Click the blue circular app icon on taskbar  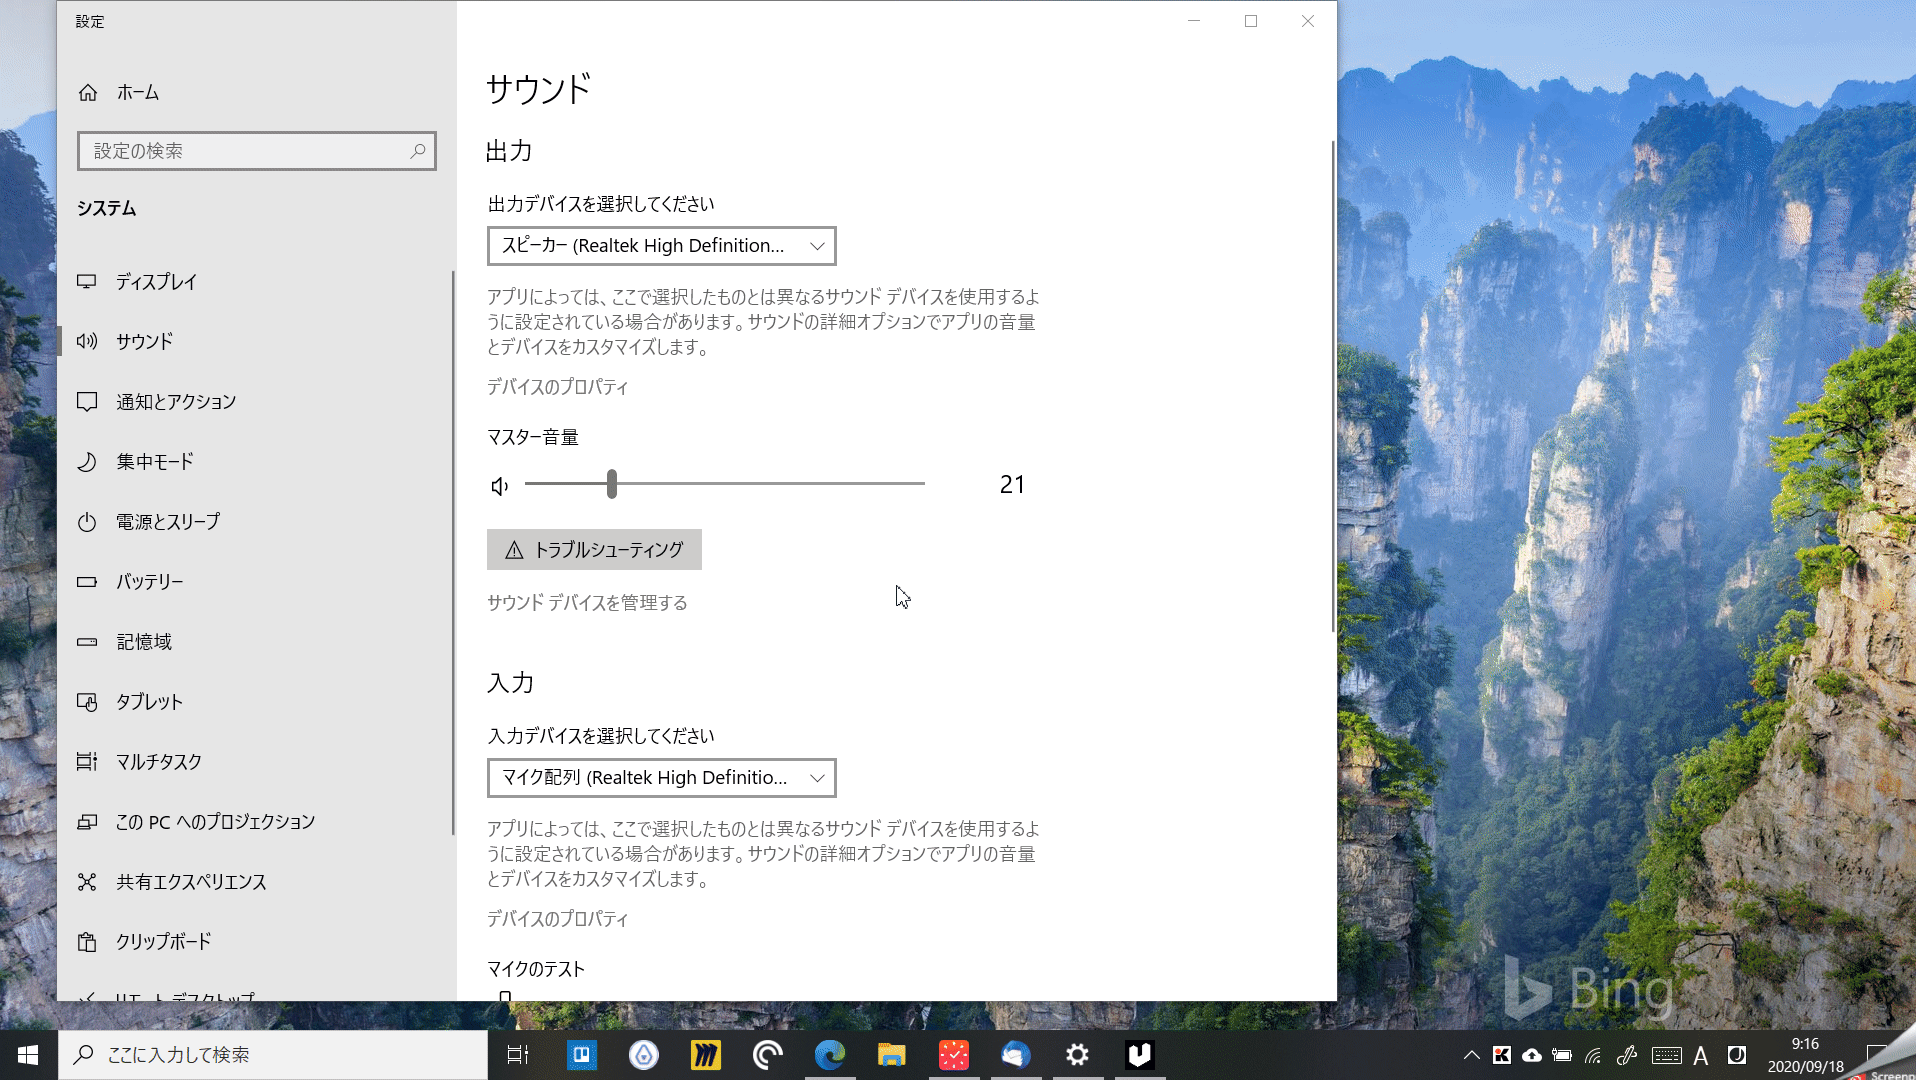pyautogui.click(x=644, y=1055)
